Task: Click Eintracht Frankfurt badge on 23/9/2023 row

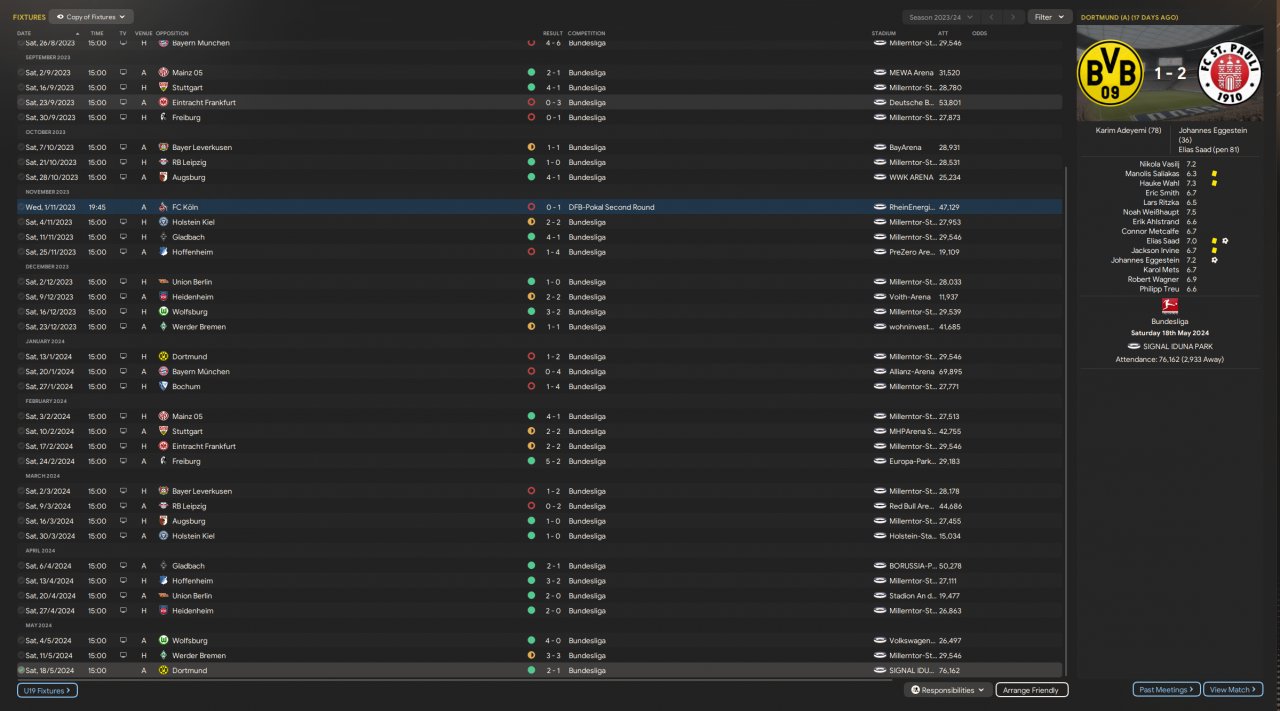Action: [163, 102]
